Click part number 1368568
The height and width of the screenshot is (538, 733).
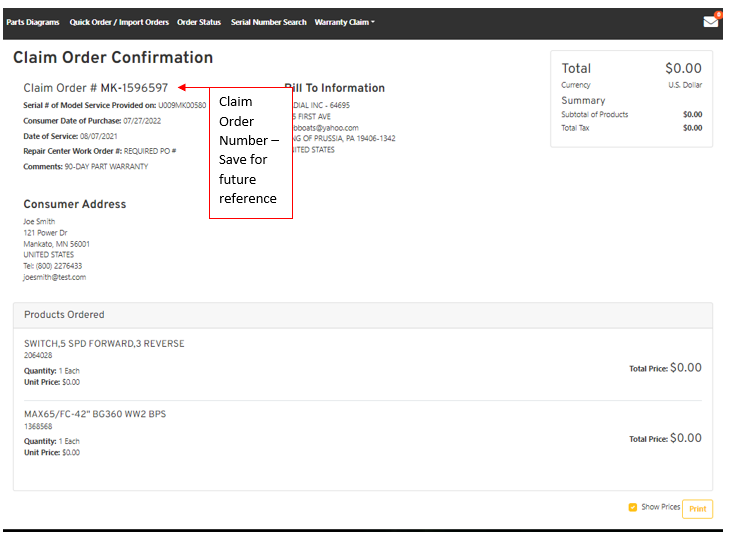[38, 426]
